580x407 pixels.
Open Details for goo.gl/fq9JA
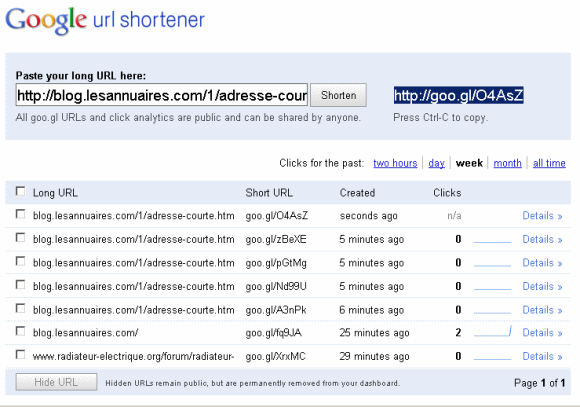[542, 333]
